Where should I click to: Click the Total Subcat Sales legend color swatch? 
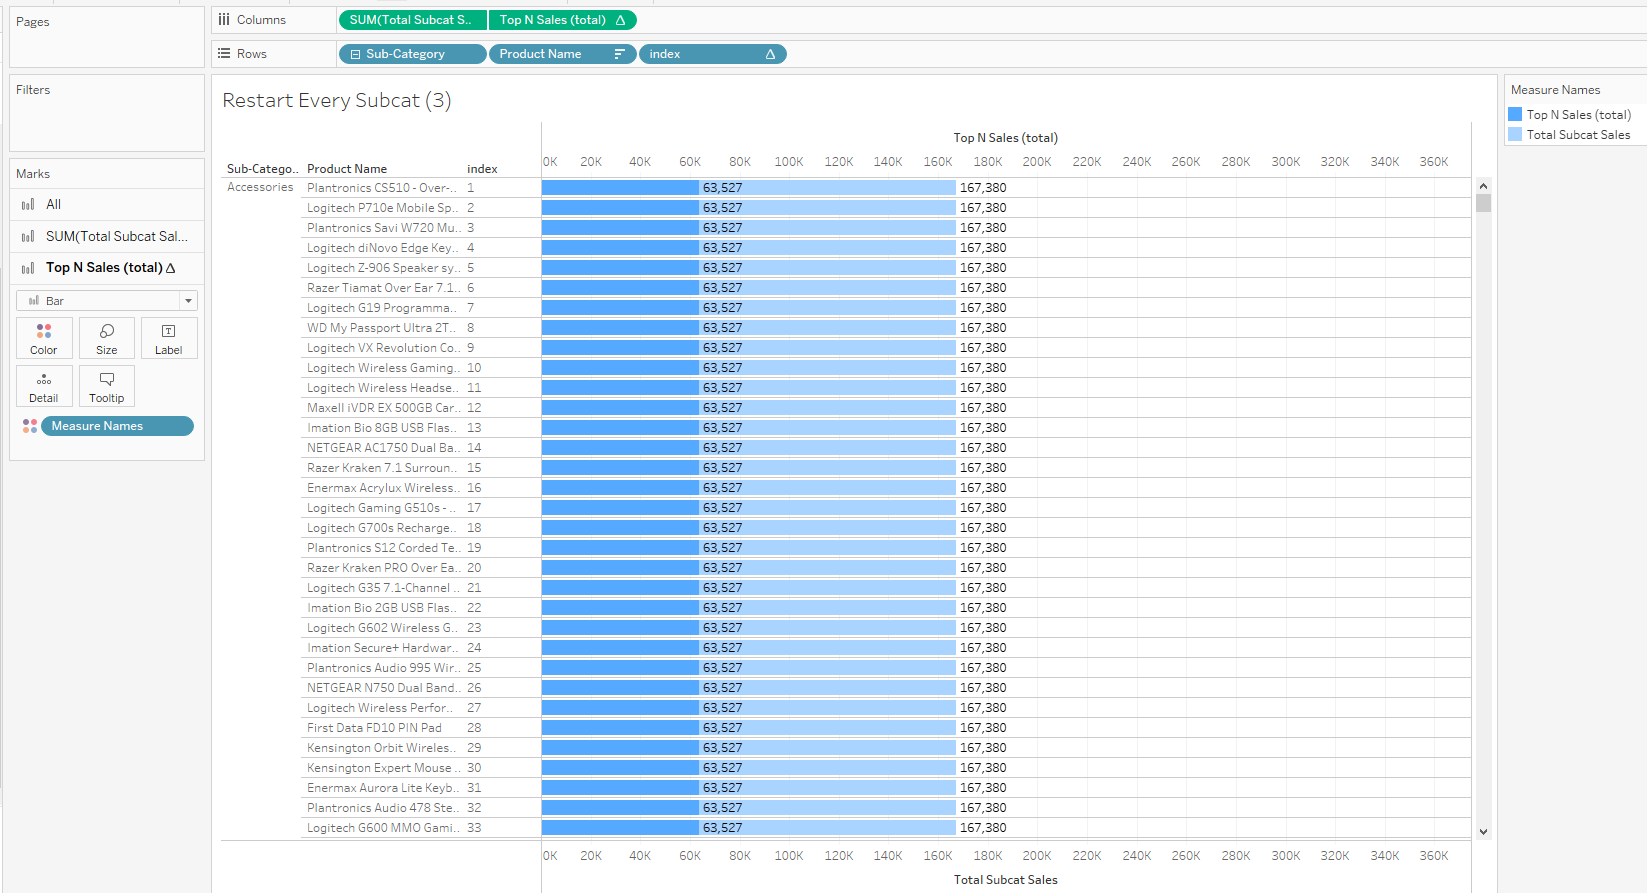(1515, 135)
